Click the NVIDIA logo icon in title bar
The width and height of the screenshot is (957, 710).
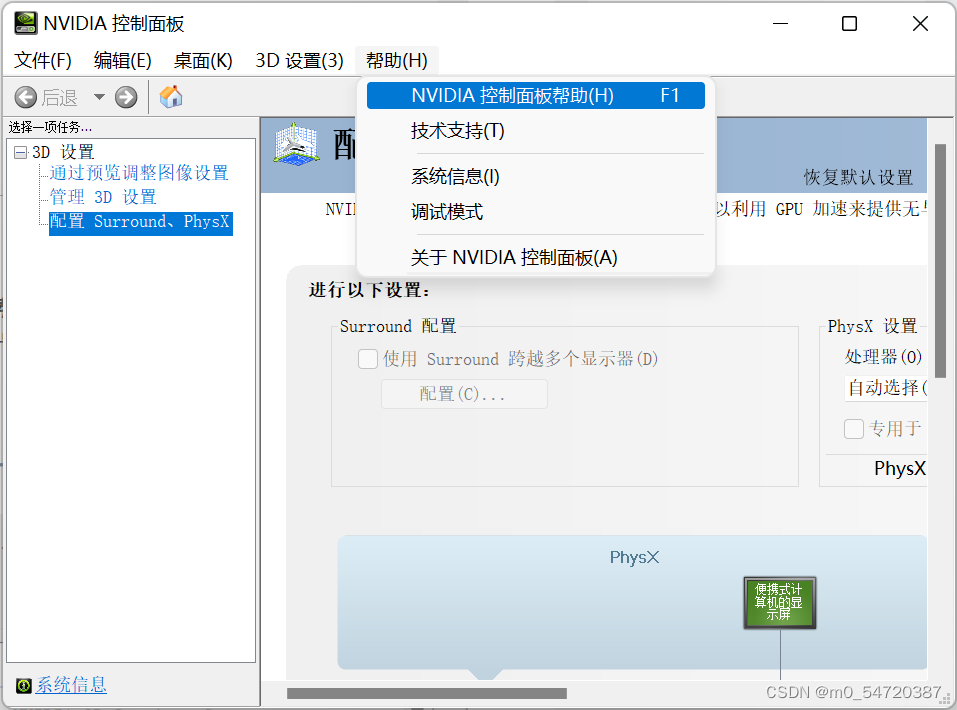pyautogui.click(x=26, y=23)
